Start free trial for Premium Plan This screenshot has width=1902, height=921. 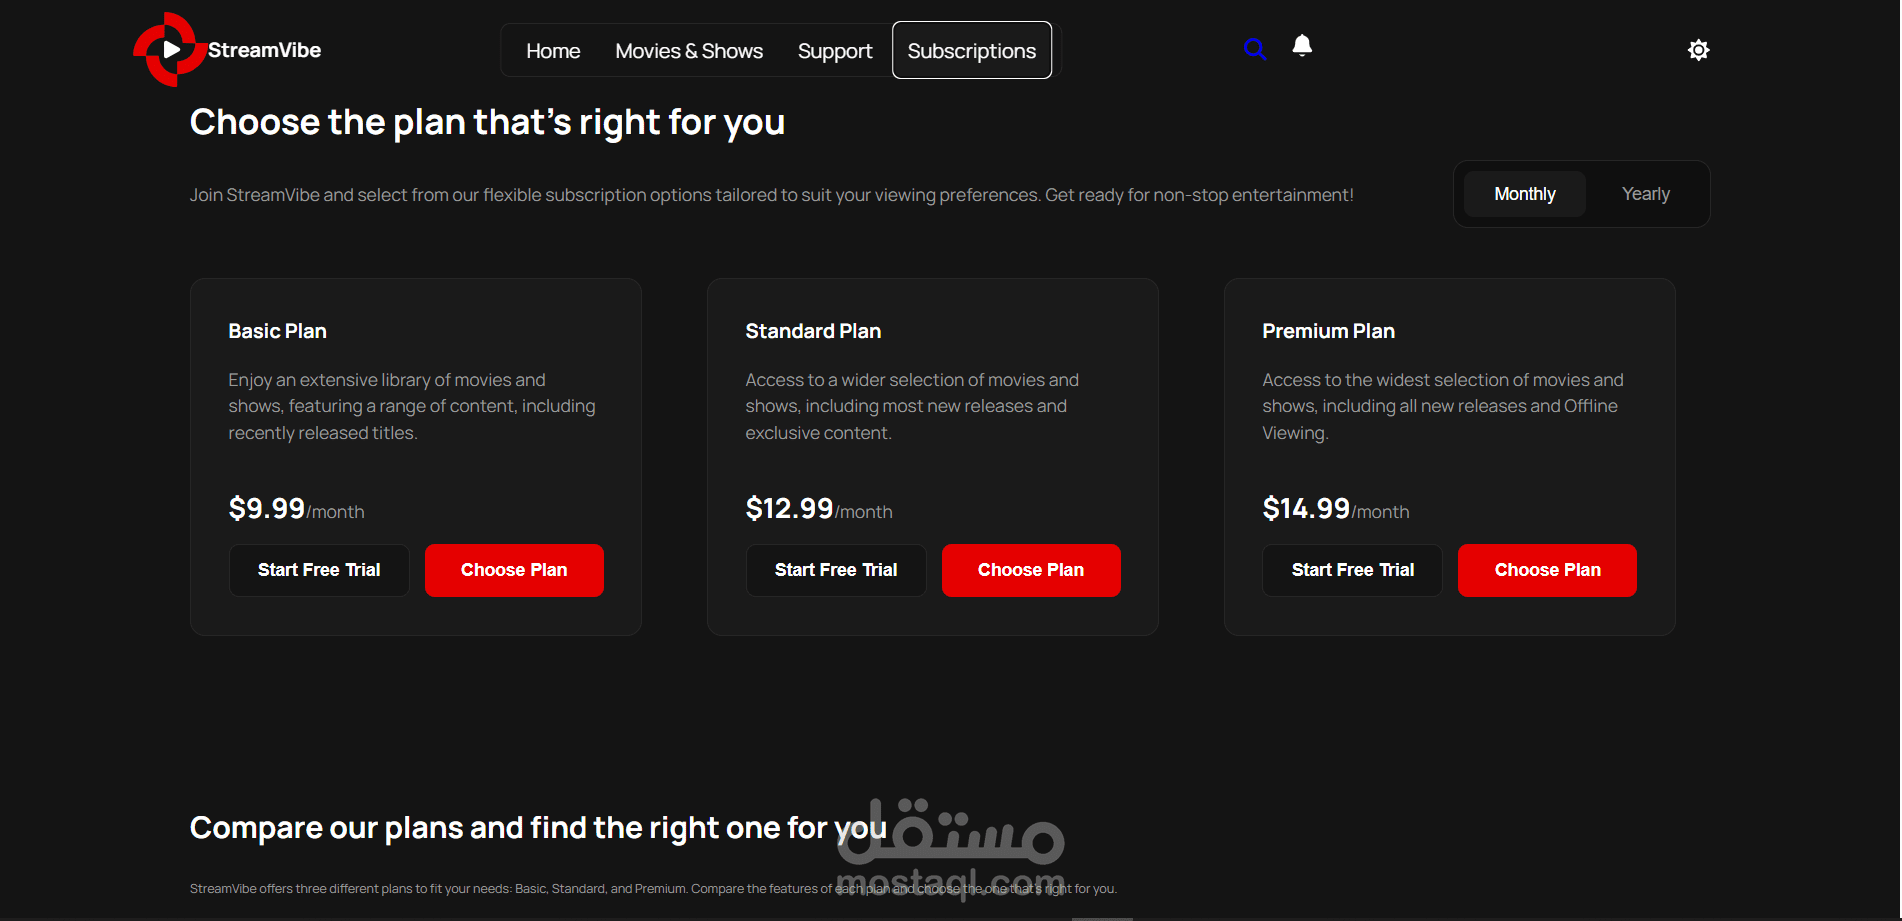(x=1352, y=570)
